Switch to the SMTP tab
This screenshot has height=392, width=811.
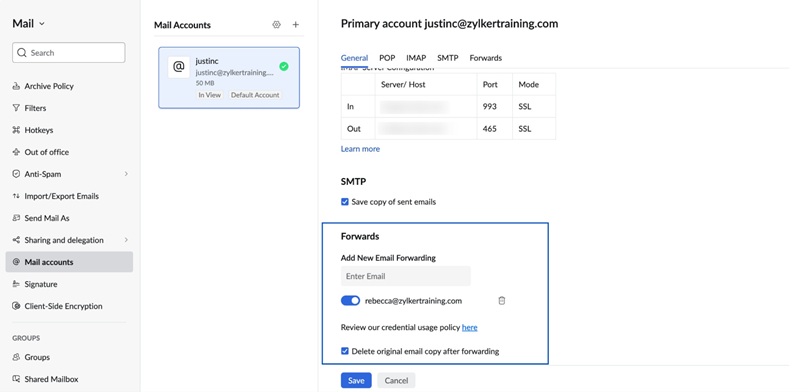click(x=447, y=58)
